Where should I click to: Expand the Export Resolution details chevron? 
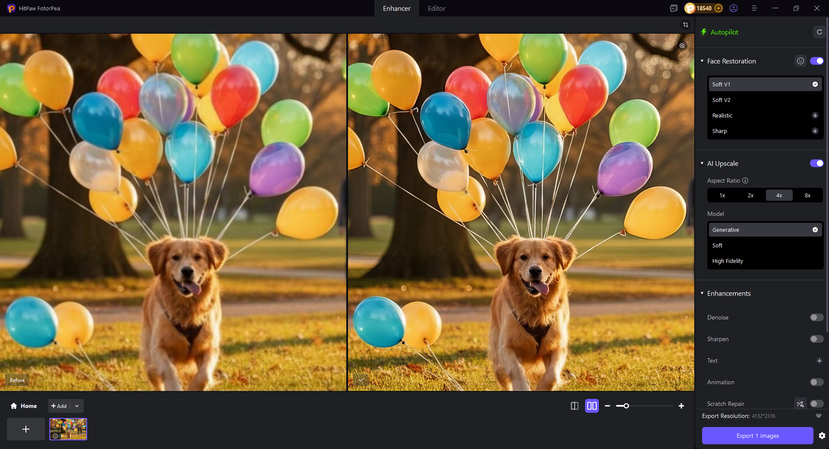pyautogui.click(x=819, y=415)
